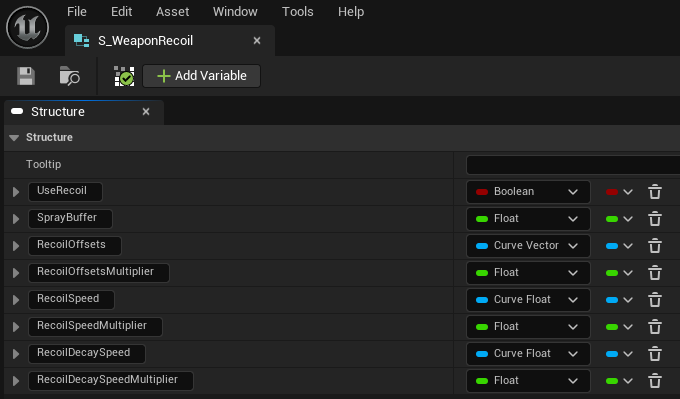Delete the RecoilSpeed variable

coord(655,300)
